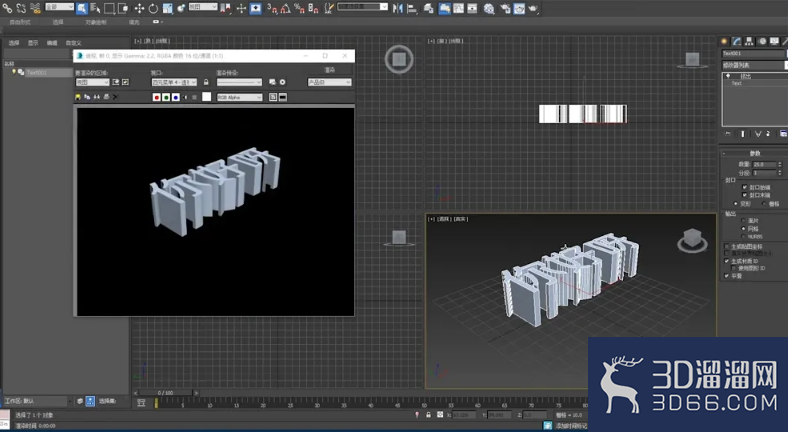This screenshot has width=788, height=432.
Task: Toggle Keyboard Shortcut Override icon
Action: (255, 8)
